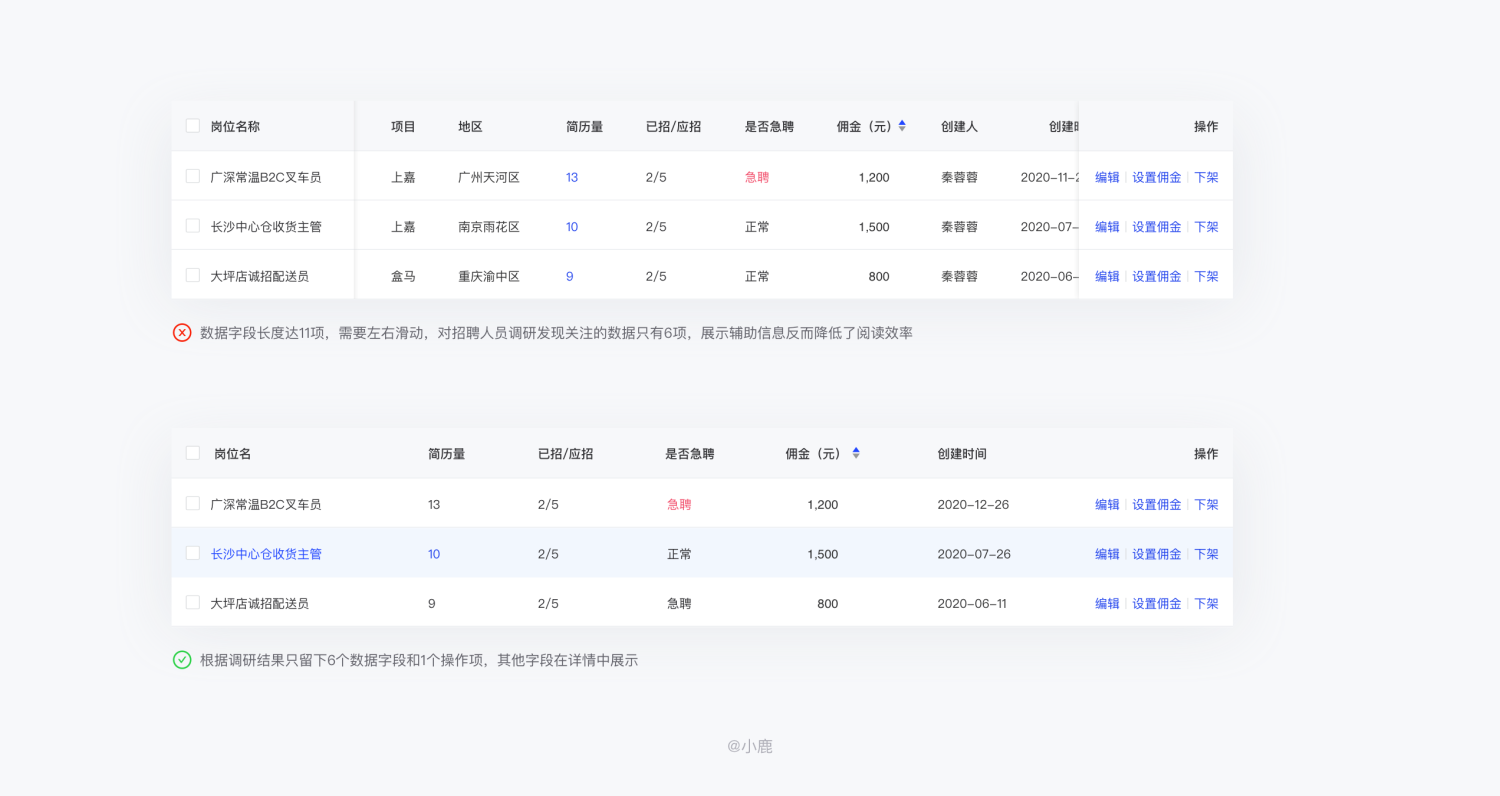
Task: Click the 创建时间 column header
Action: coord(962,454)
